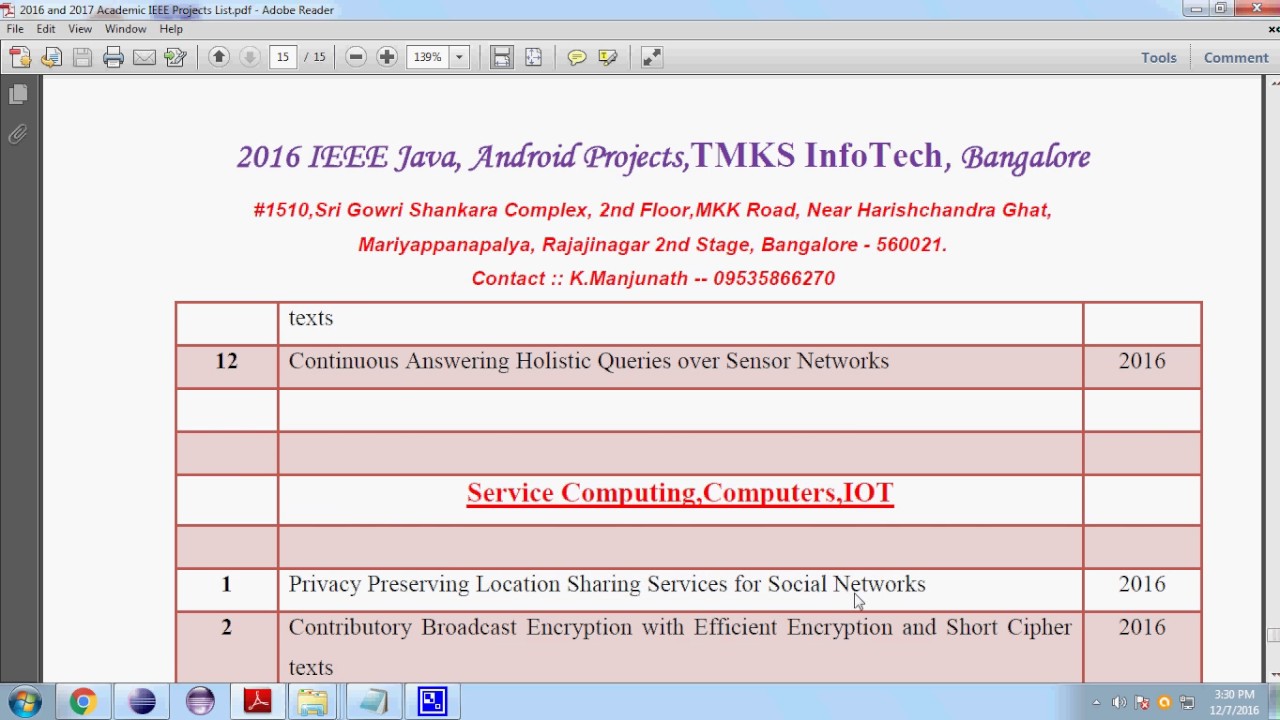Show Page Thumbnails panel icon
The height and width of the screenshot is (720, 1280).
tap(18, 94)
